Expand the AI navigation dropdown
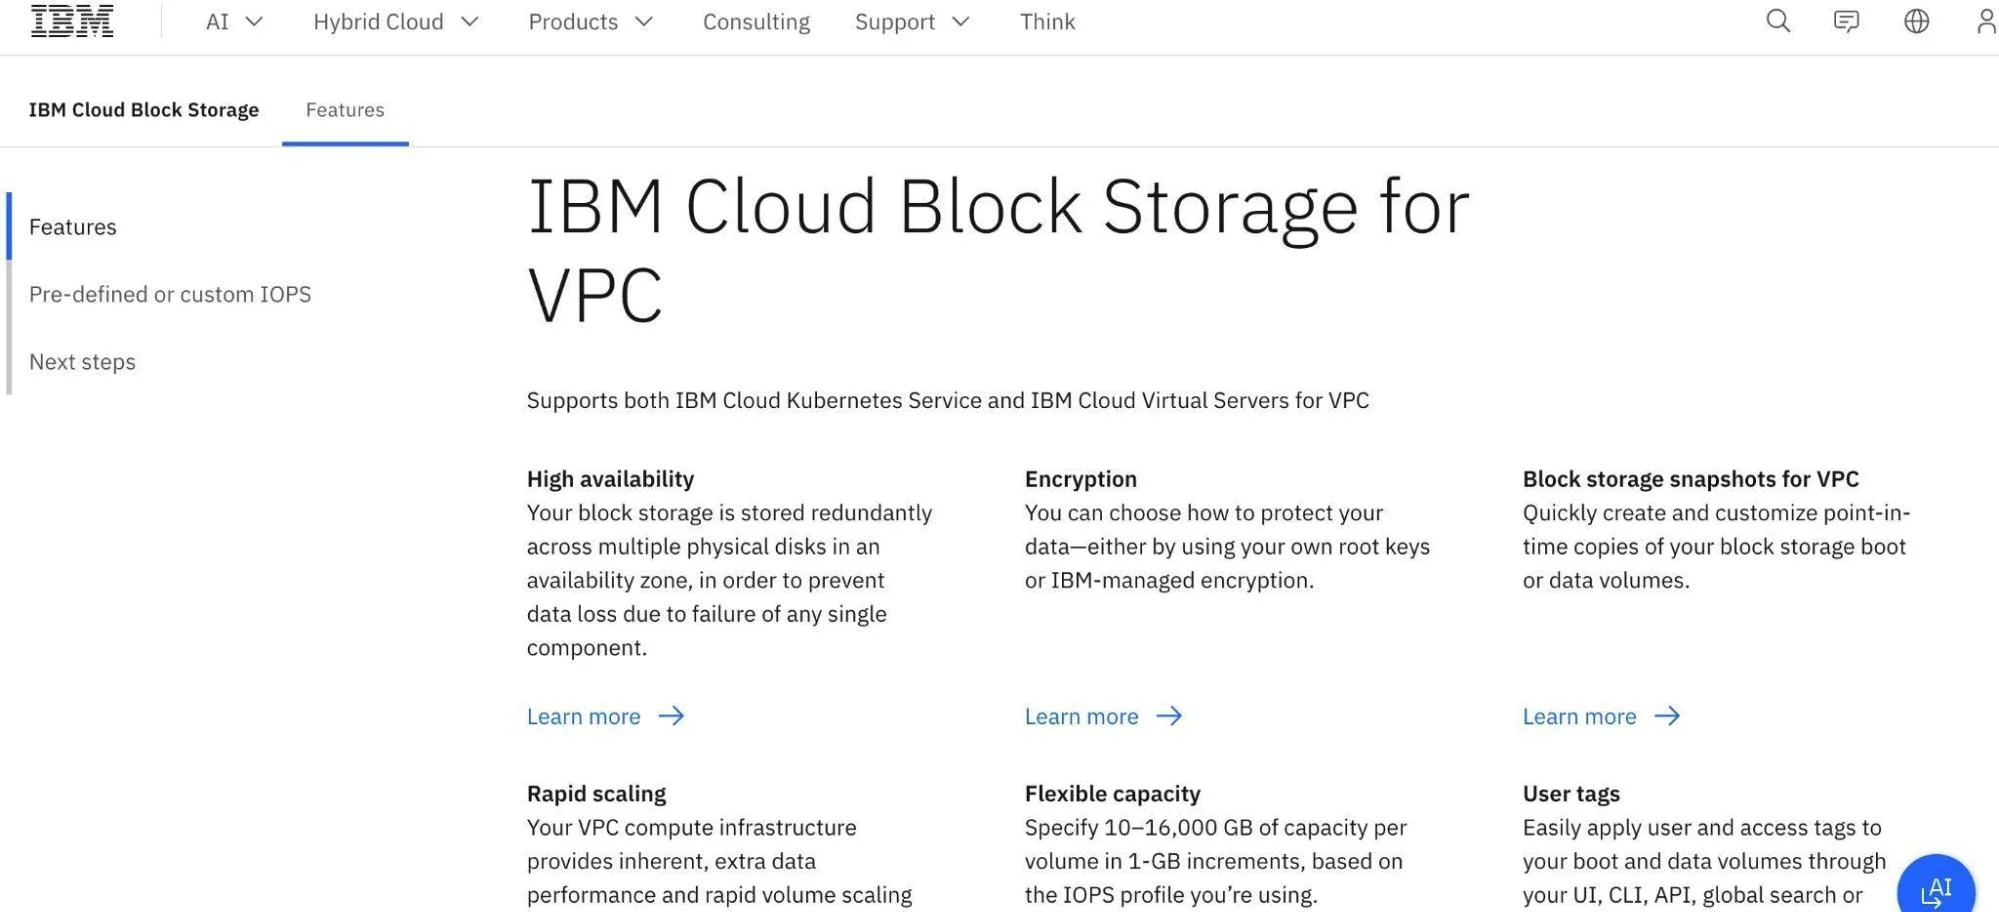 click(234, 22)
